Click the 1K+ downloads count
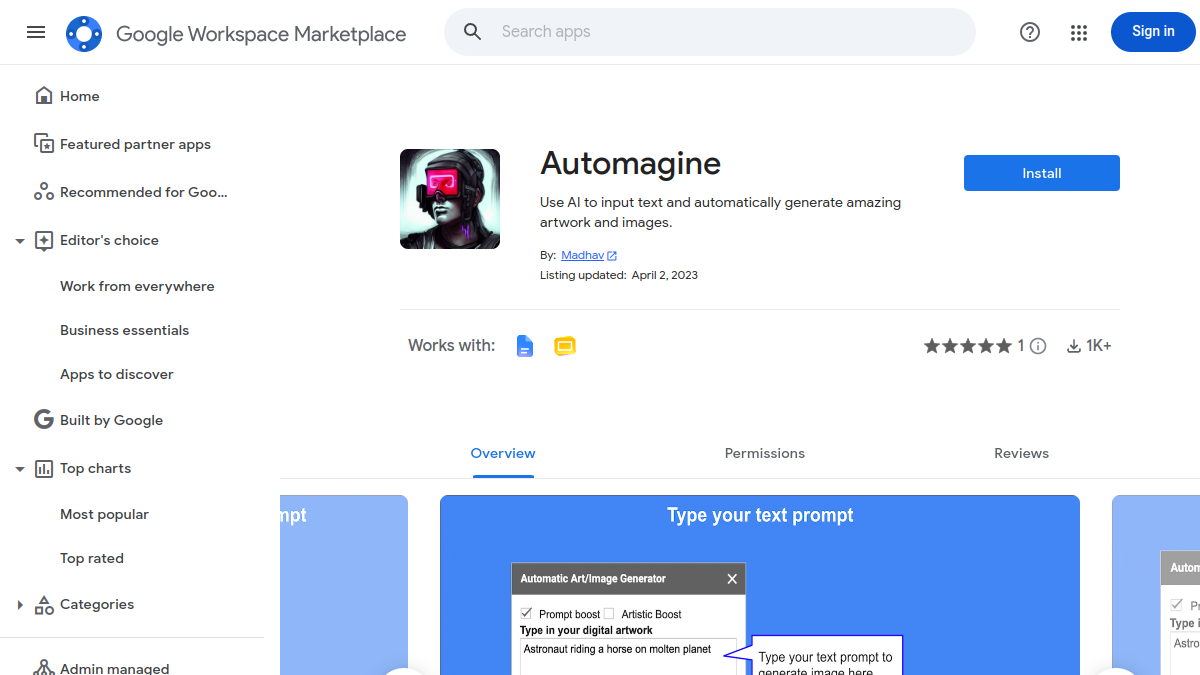Screen dimensions: 1200x675 [x=1099, y=346]
